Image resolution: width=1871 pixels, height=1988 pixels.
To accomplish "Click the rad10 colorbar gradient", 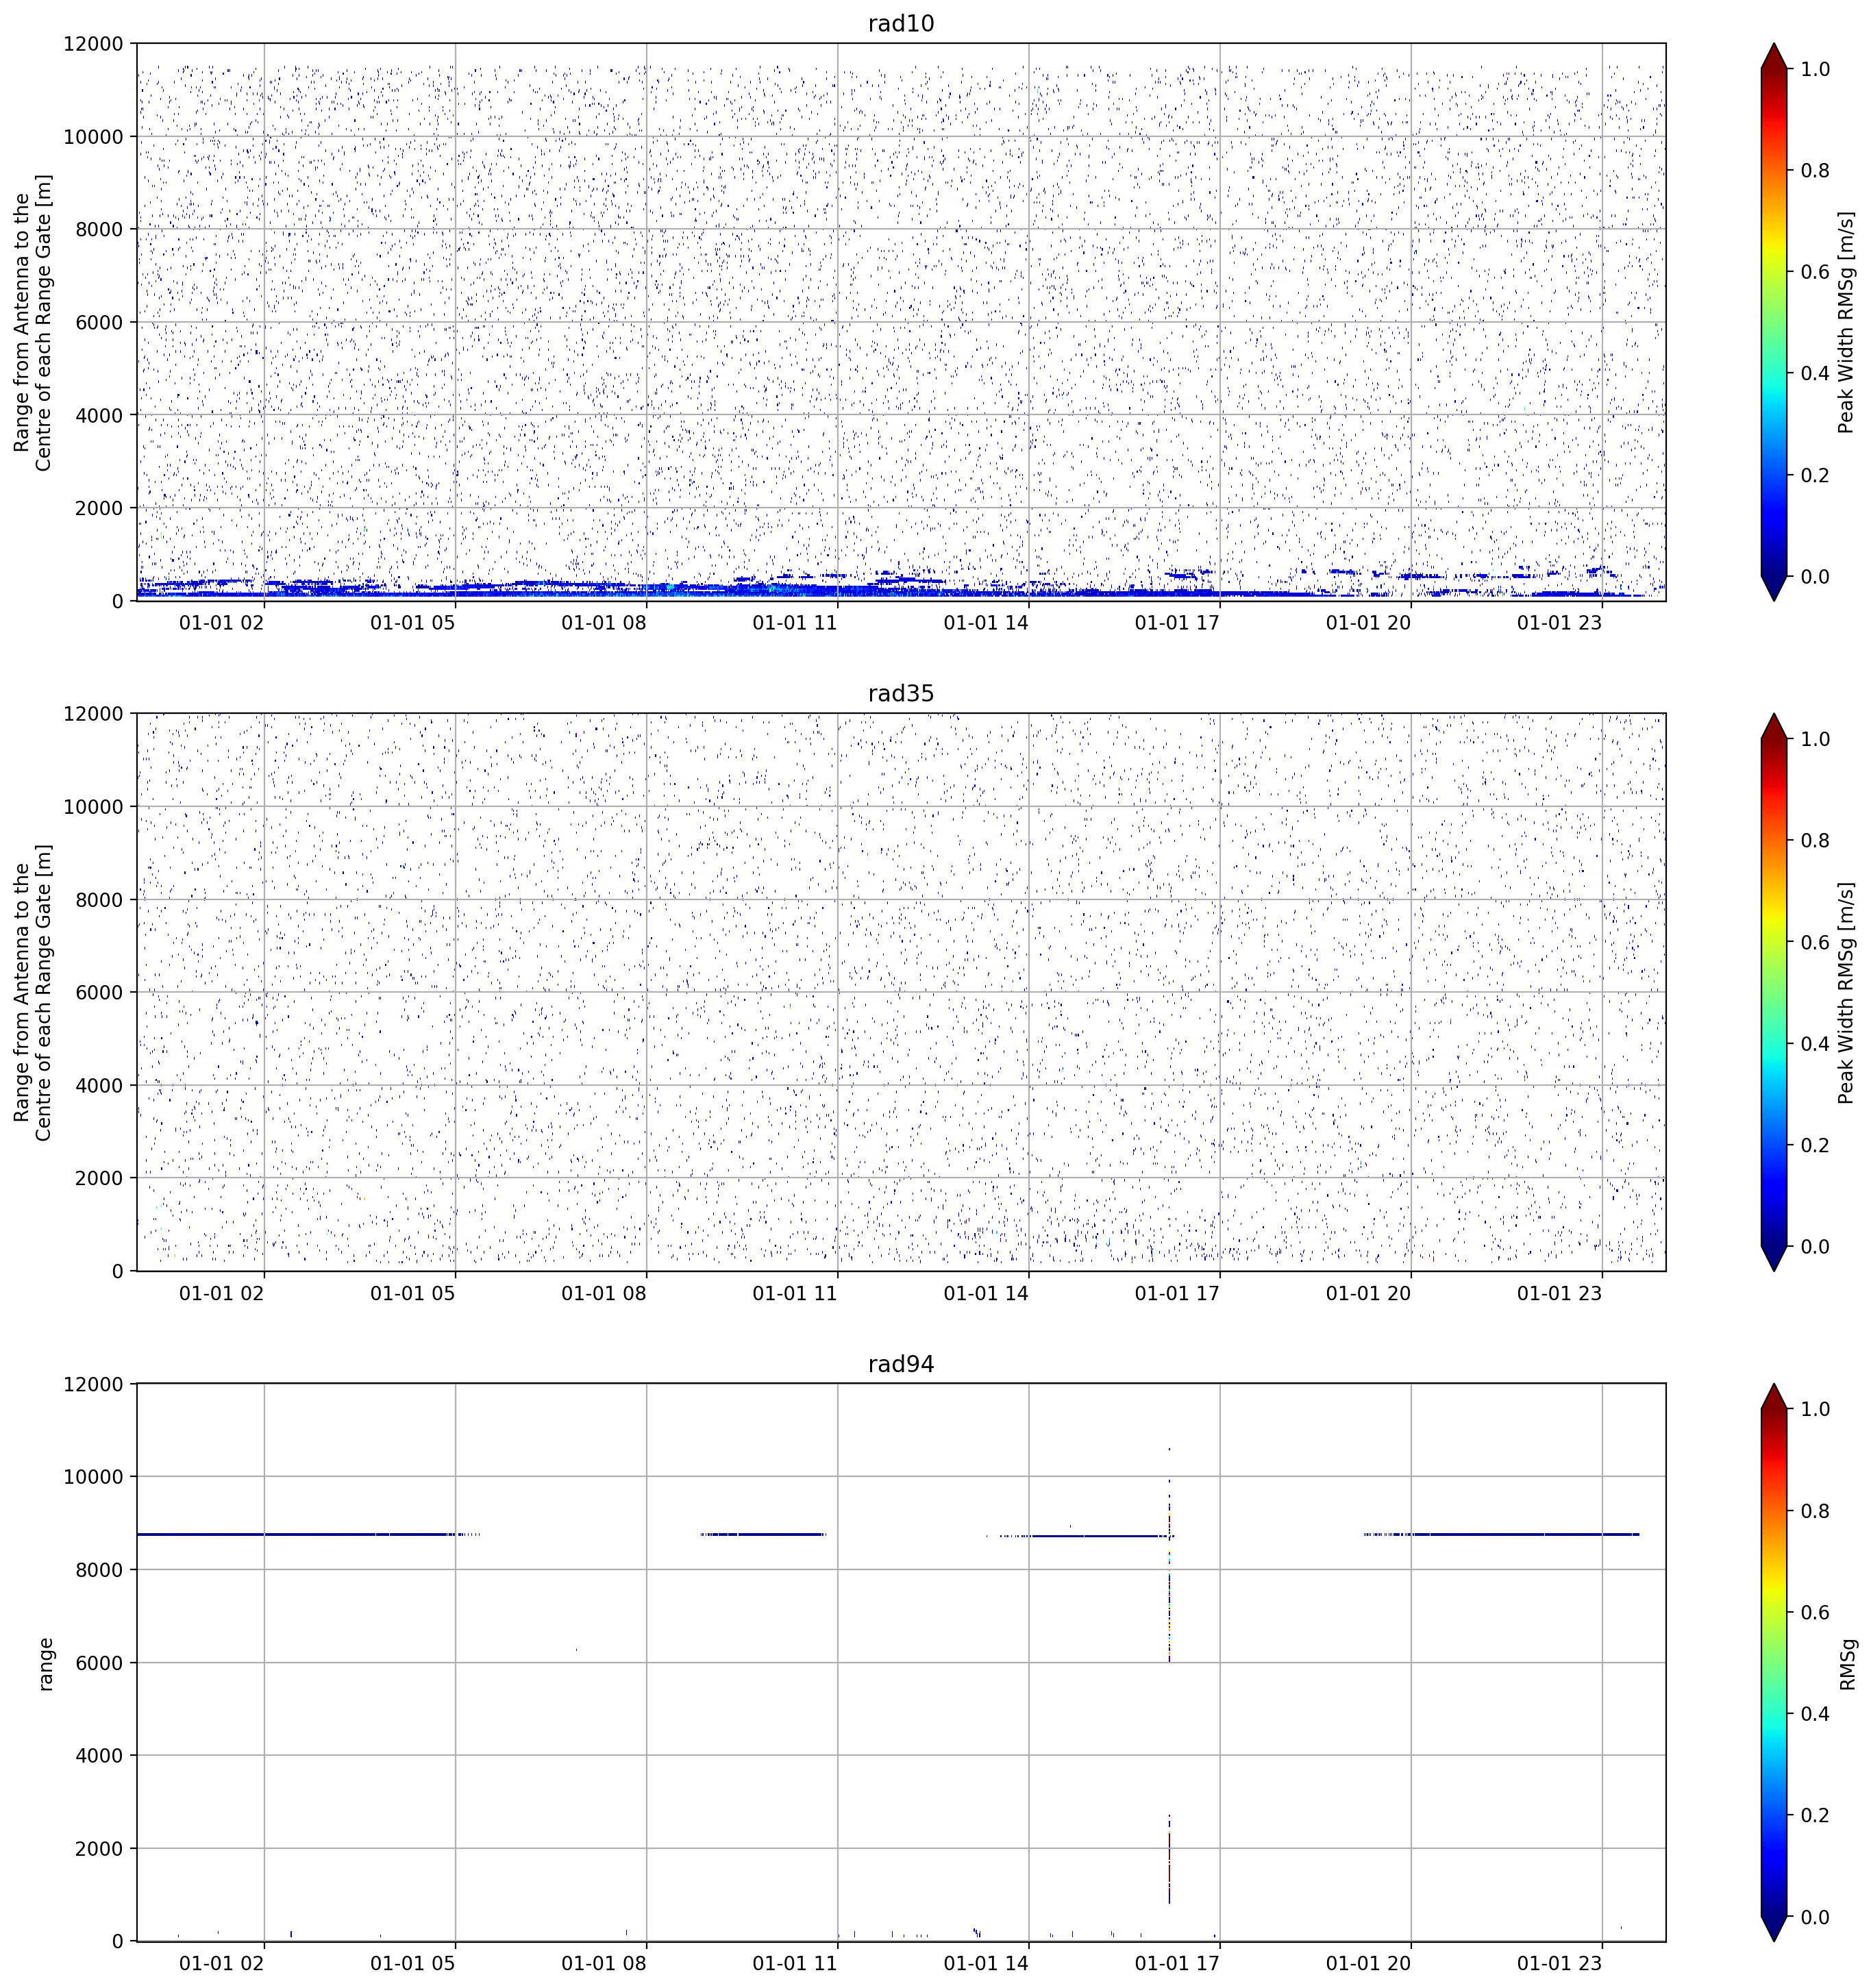I will click(1773, 322).
